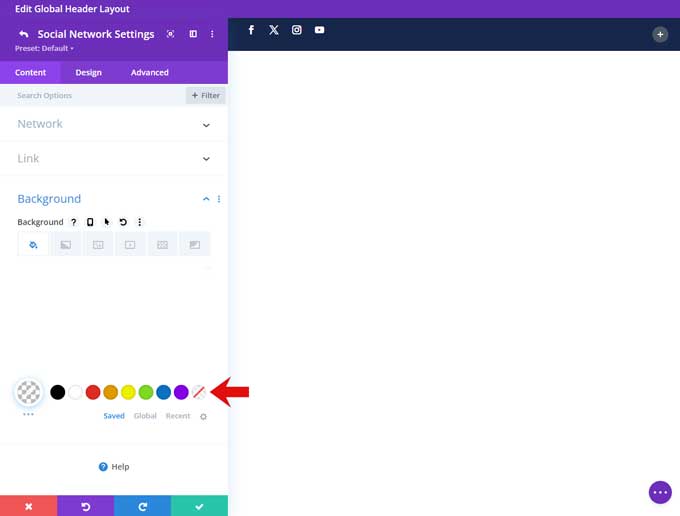Screen dimensions: 680x516
Task: Click the X (Twitter) icon in header
Action: 274,30
